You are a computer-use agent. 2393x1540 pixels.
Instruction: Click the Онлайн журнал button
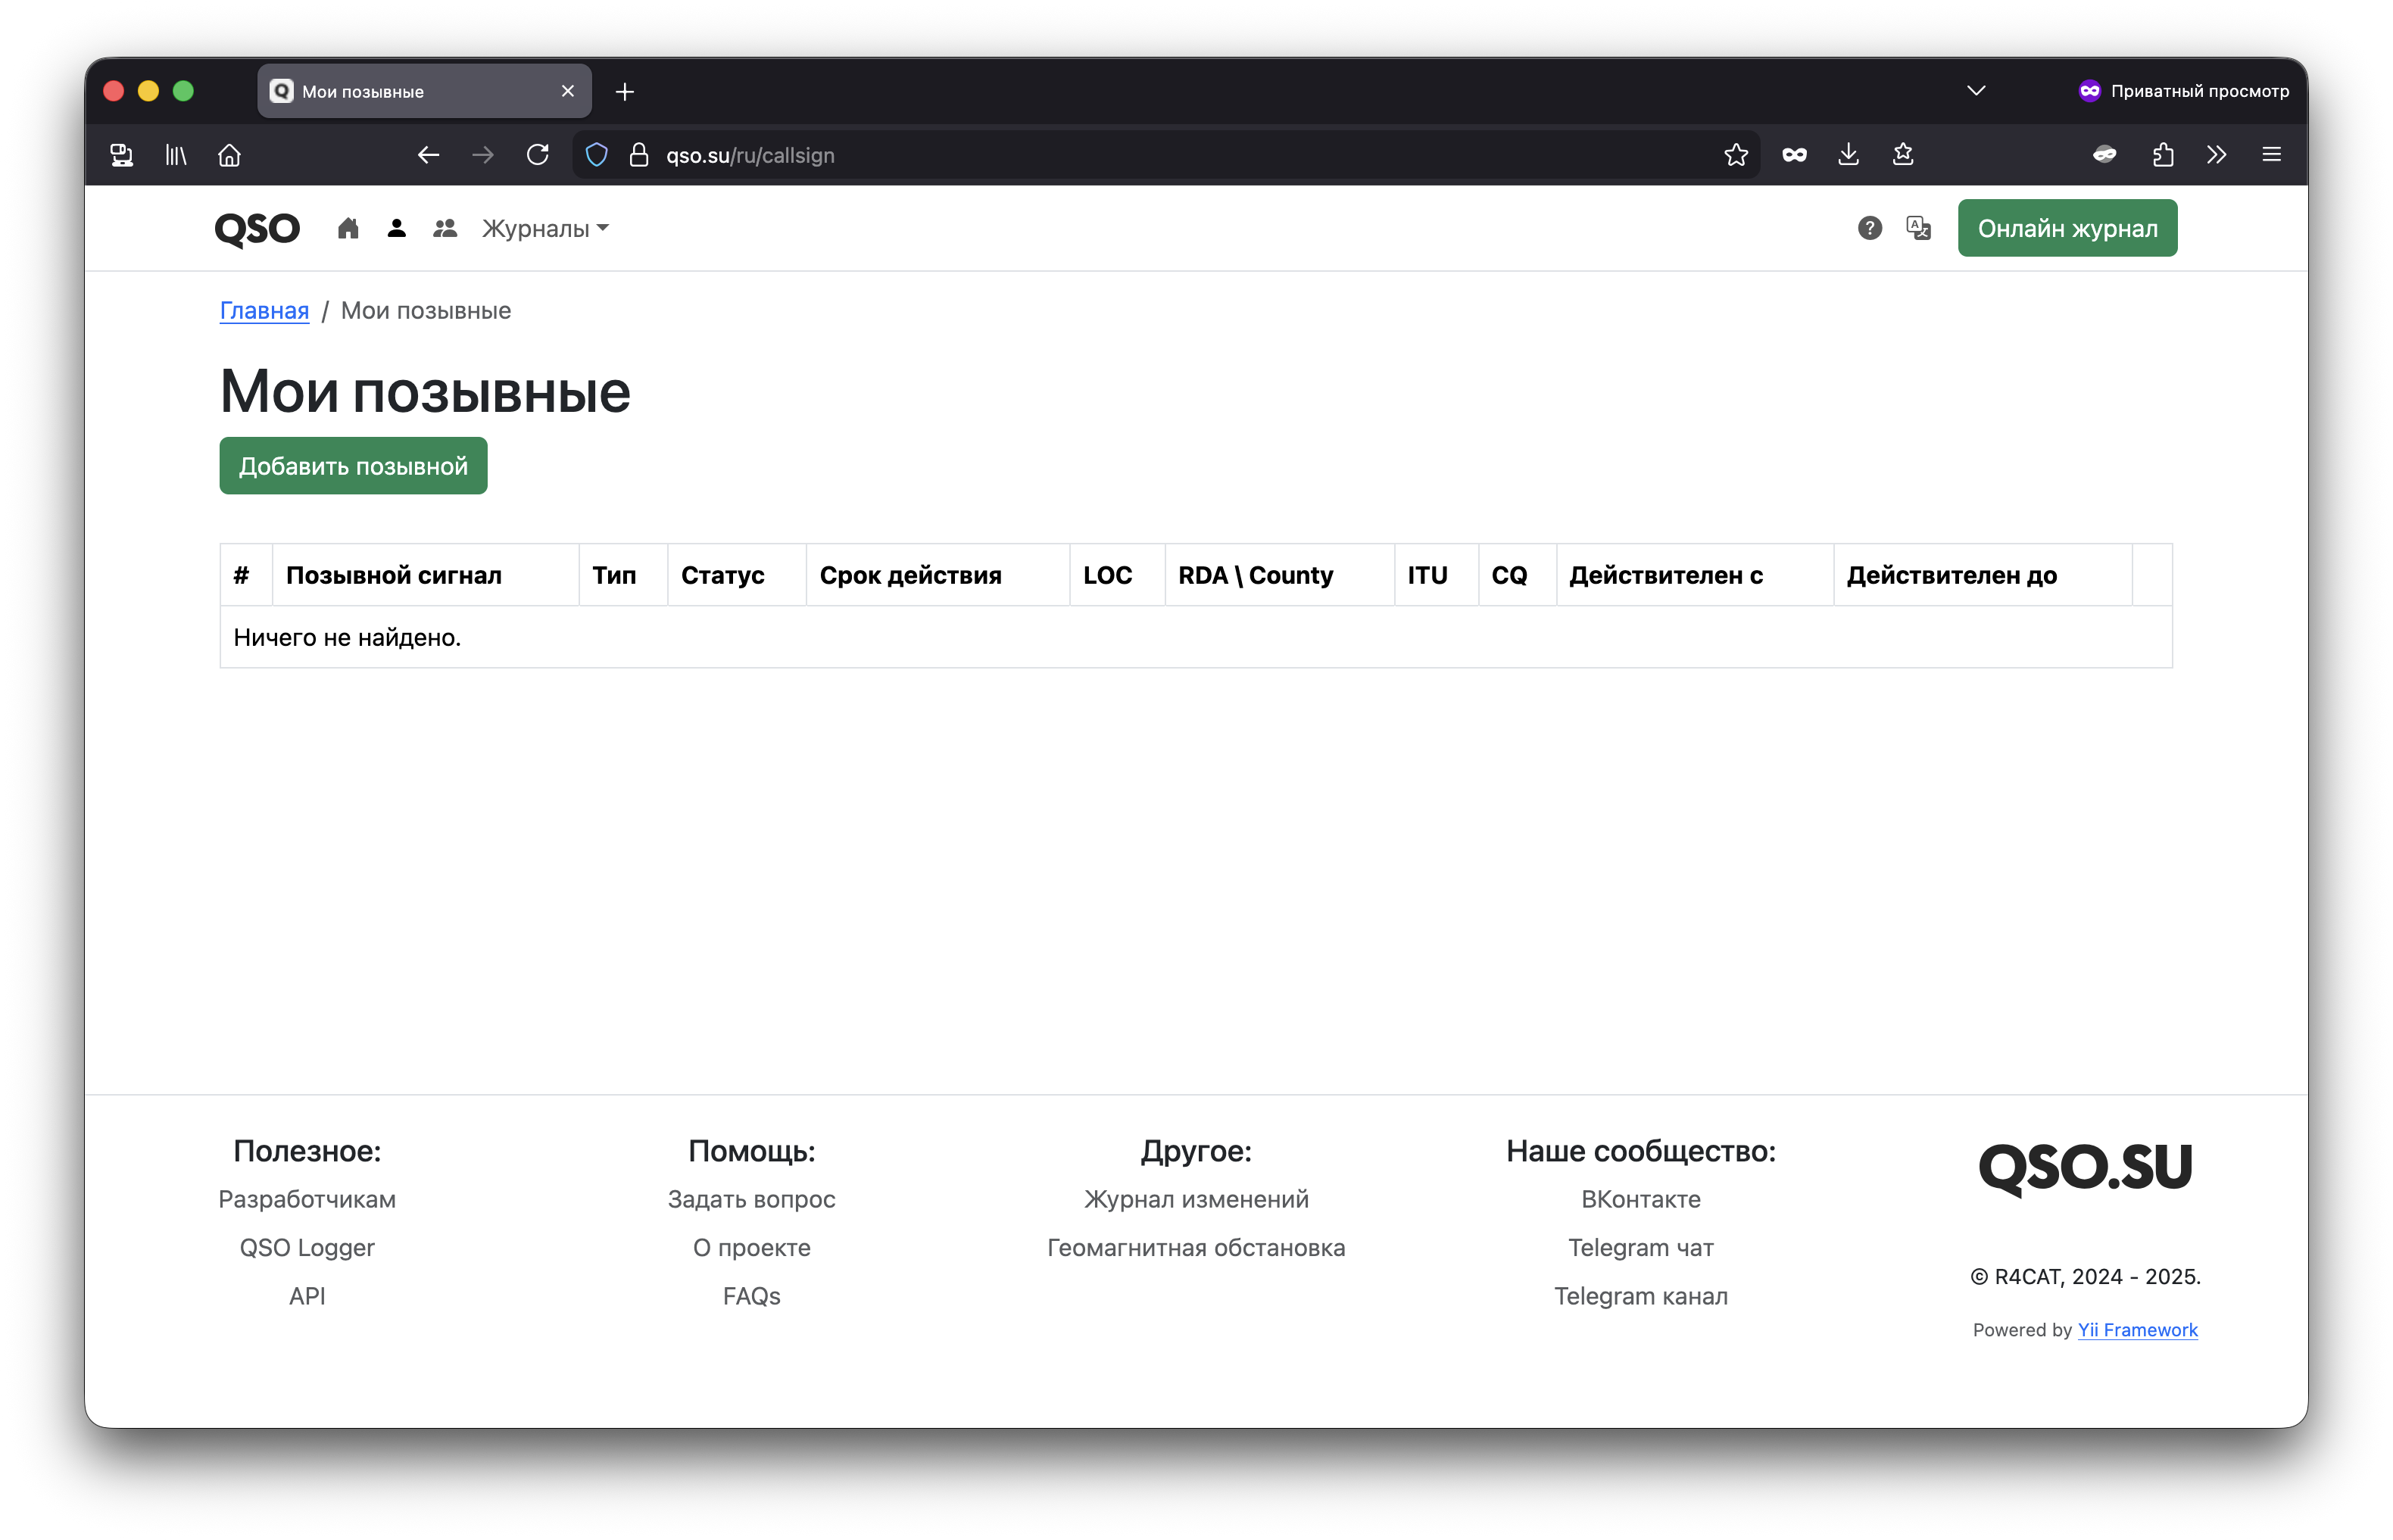point(2067,229)
